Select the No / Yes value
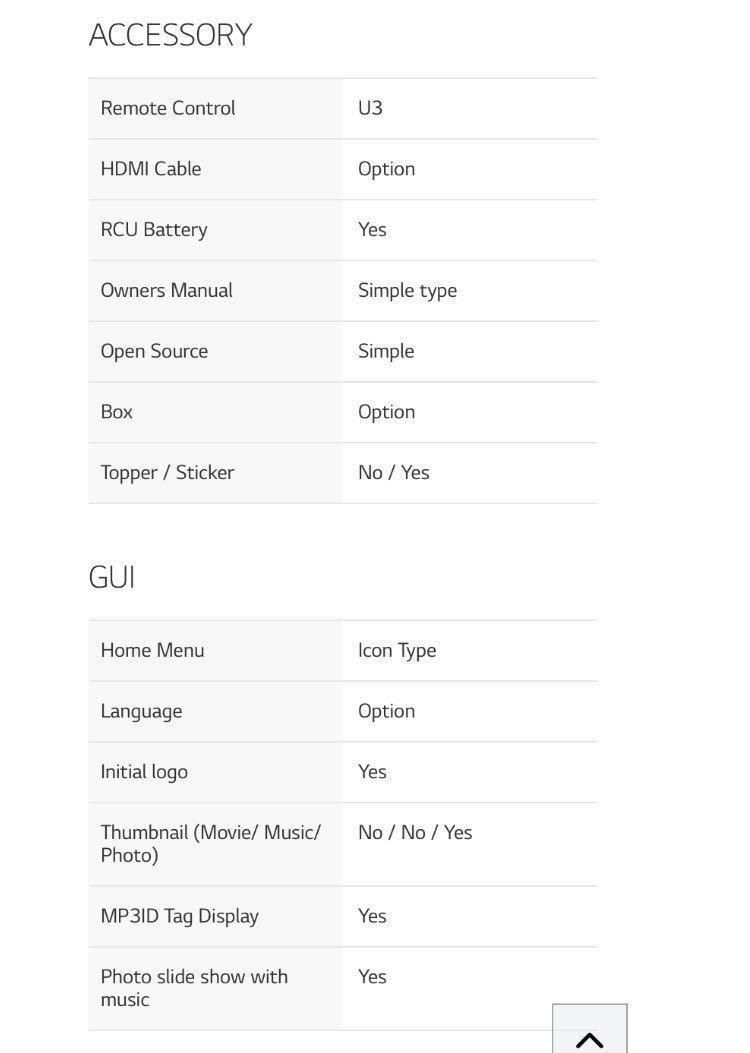This screenshot has height=1053, width=750. click(393, 472)
